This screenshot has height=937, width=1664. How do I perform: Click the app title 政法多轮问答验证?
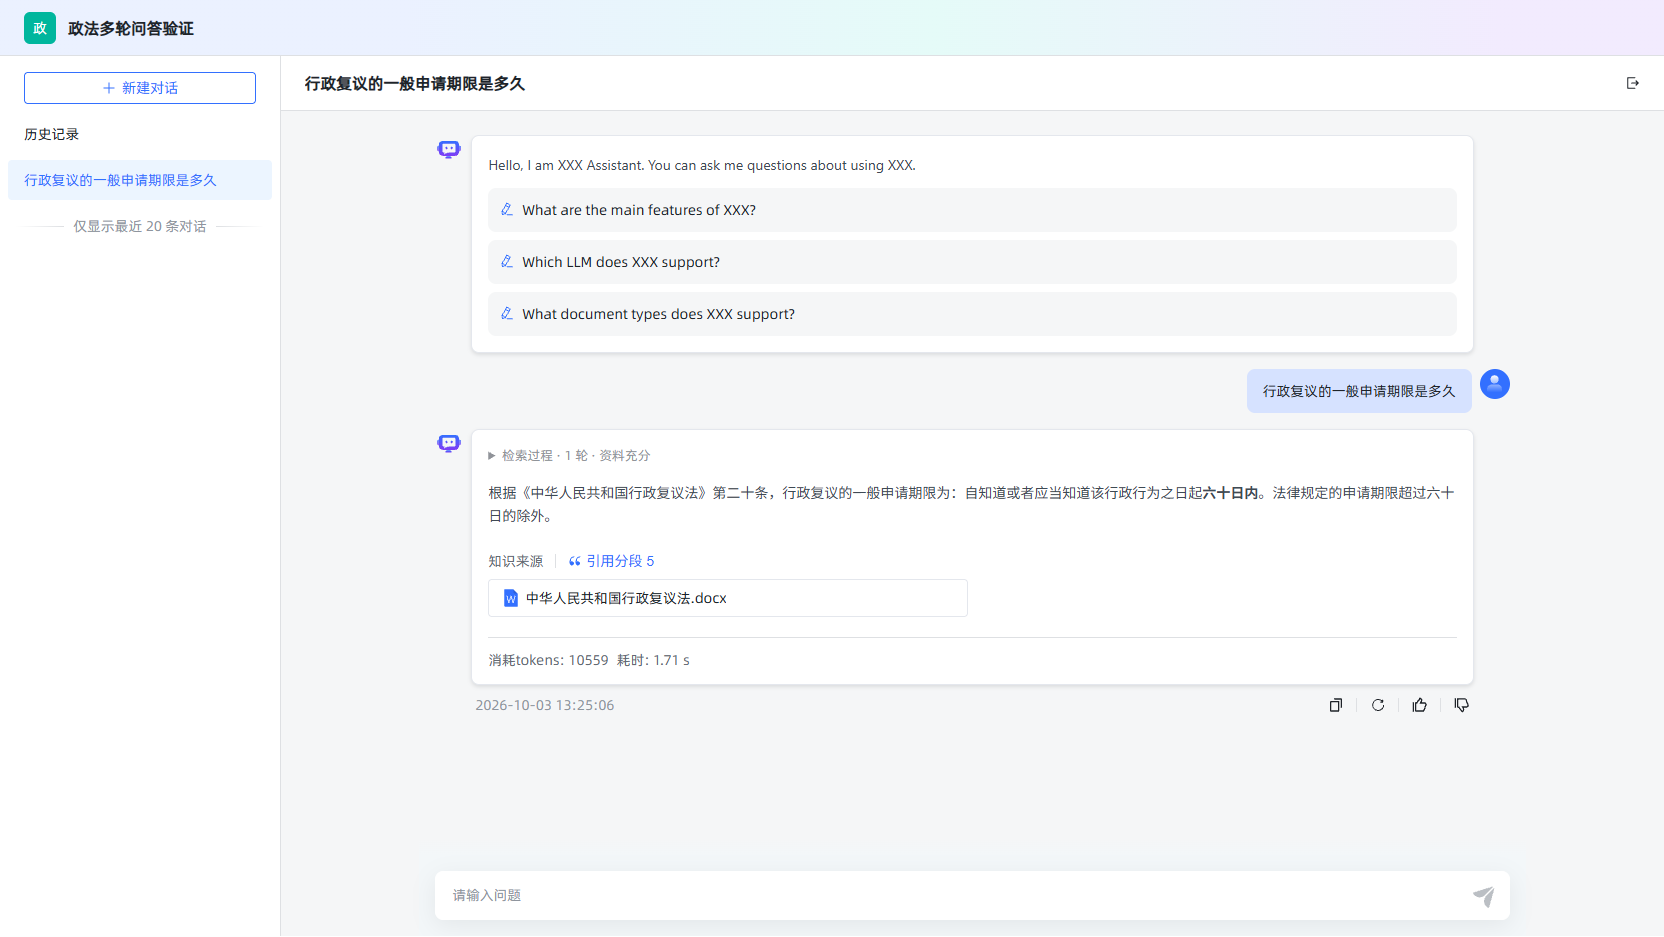click(x=131, y=28)
